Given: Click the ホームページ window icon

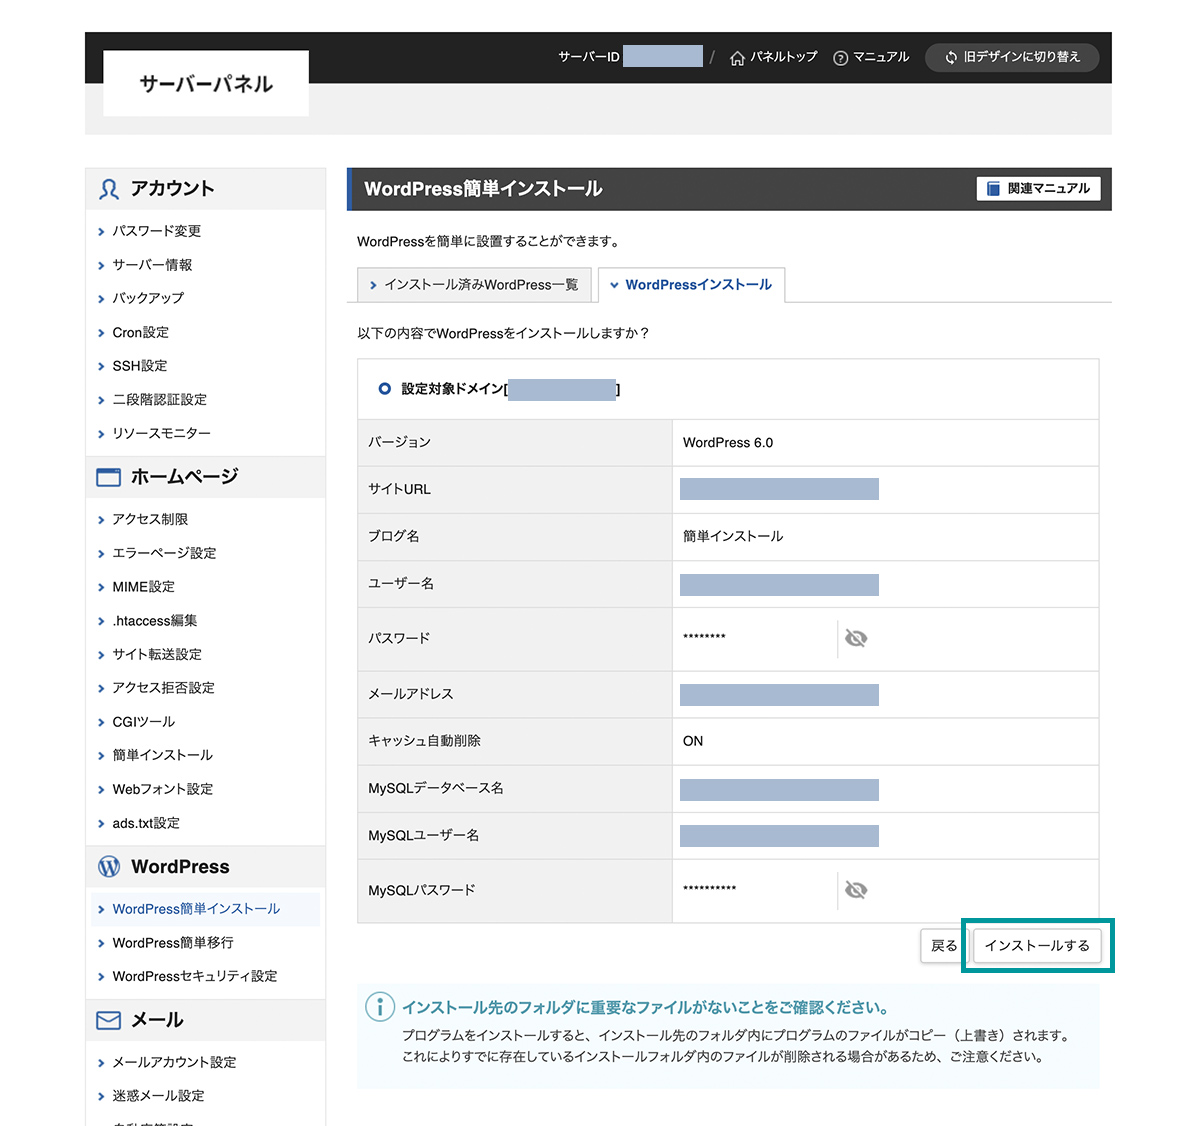Looking at the screenshot, I should pos(108,477).
